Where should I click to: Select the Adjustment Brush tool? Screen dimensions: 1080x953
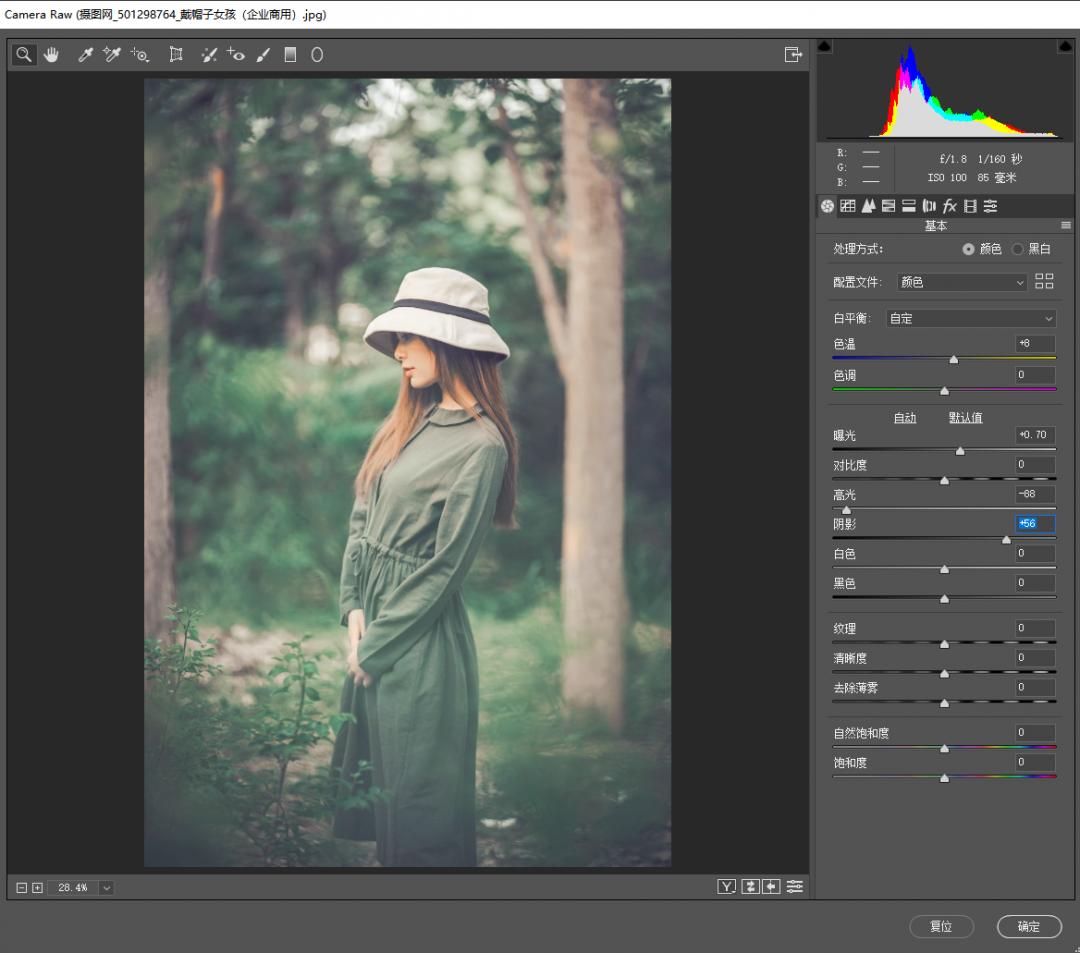[x=263, y=55]
